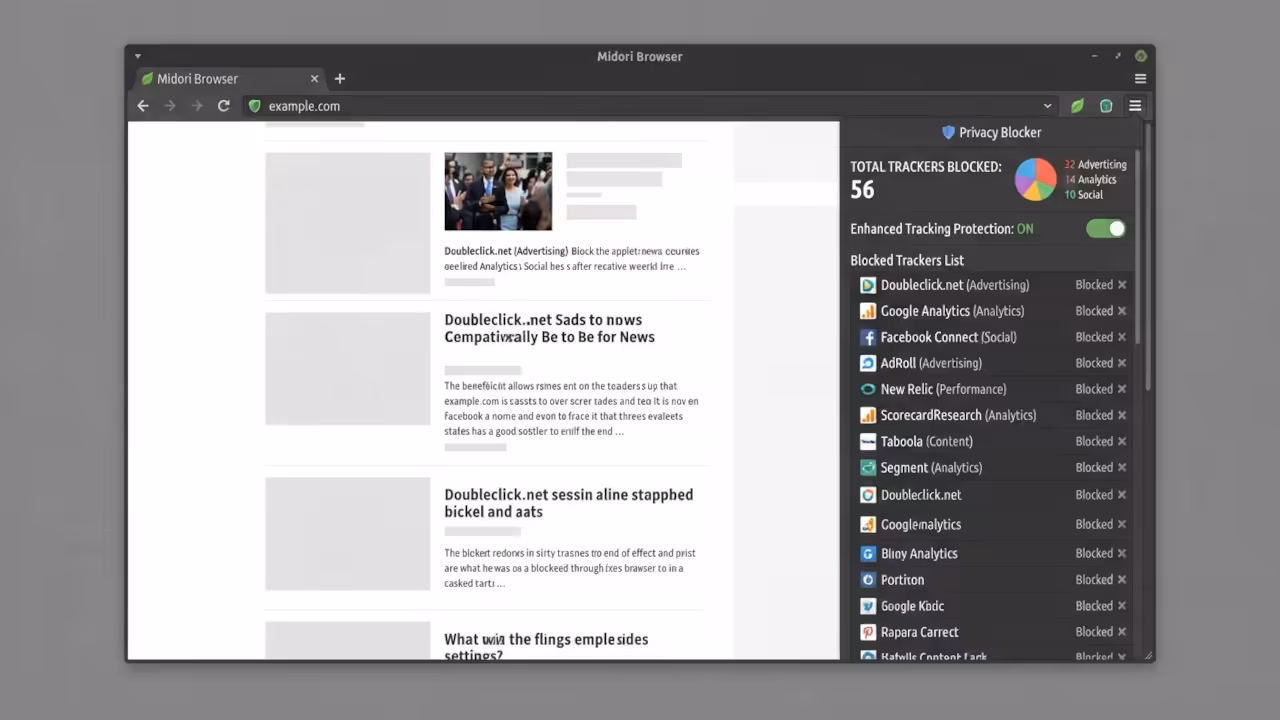Click the tracker category pie chart
The image size is (1280, 720).
(1036, 180)
